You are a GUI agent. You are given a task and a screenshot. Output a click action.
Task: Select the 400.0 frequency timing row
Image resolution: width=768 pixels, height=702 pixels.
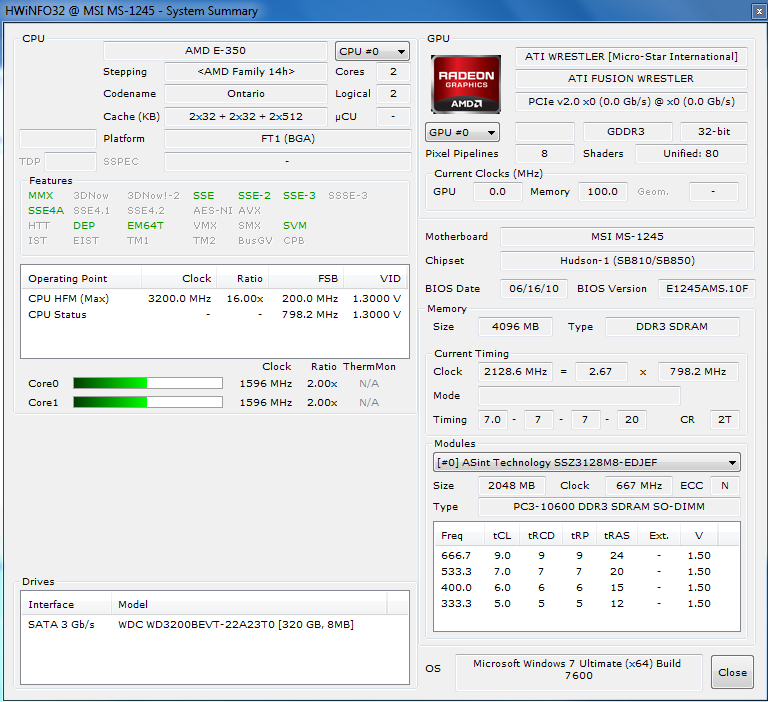pos(586,587)
